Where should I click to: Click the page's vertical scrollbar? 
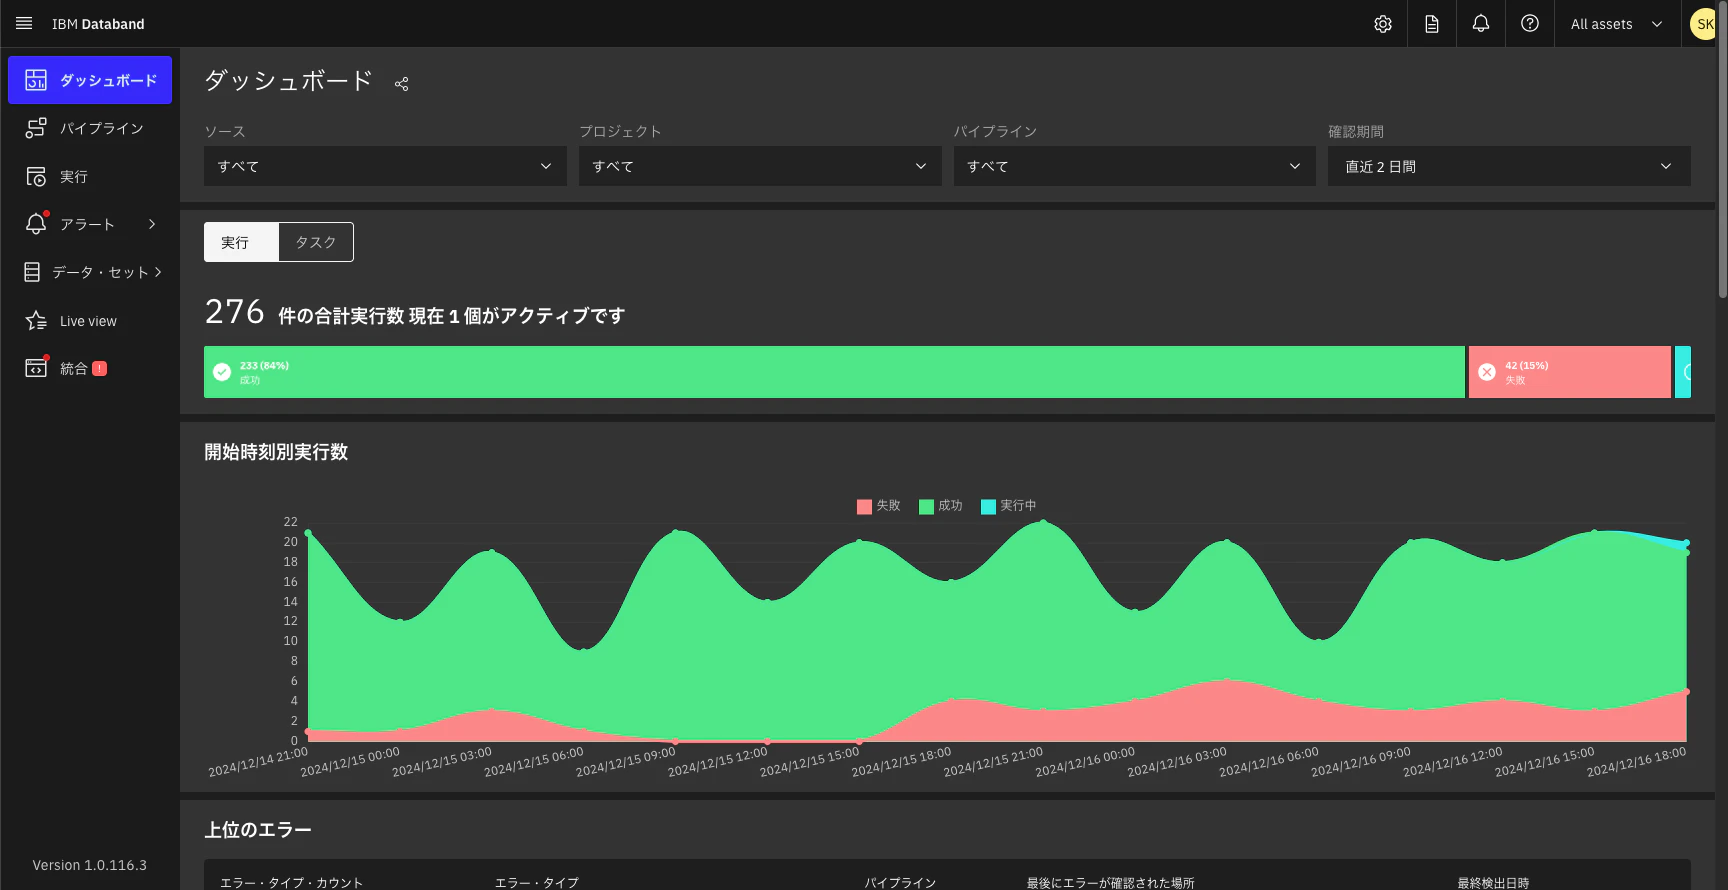pyautogui.click(x=1722, y=150)
